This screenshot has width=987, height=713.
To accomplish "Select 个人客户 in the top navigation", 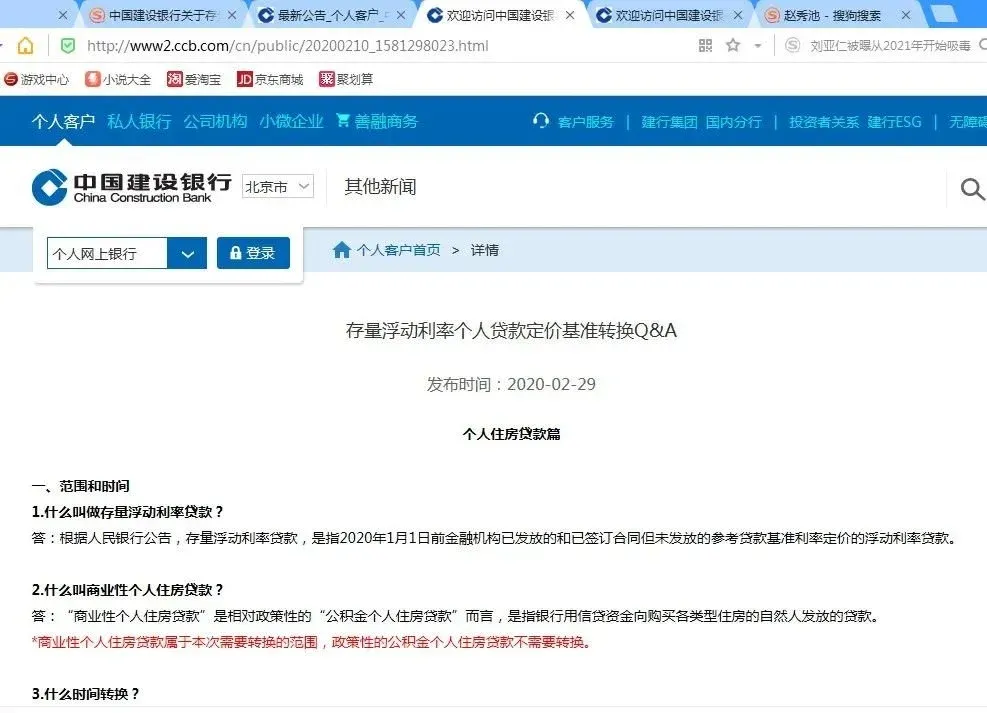I will pyautogui.click(x=63, y=121).
